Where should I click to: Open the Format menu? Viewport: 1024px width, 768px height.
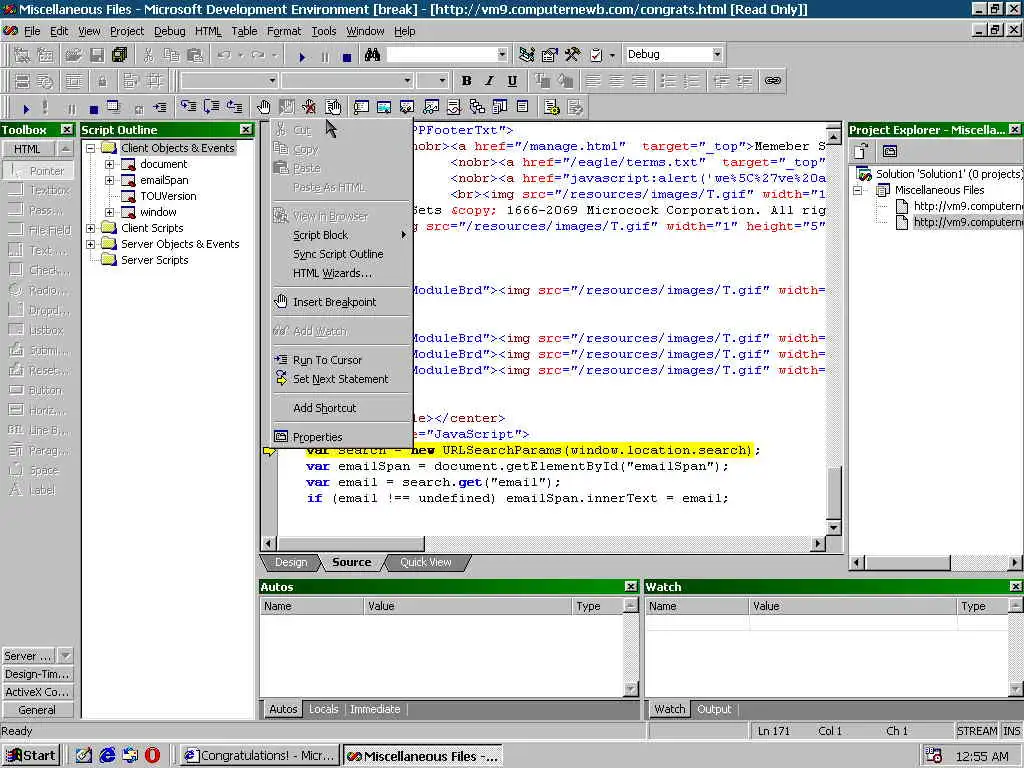(x=284, y=31)
